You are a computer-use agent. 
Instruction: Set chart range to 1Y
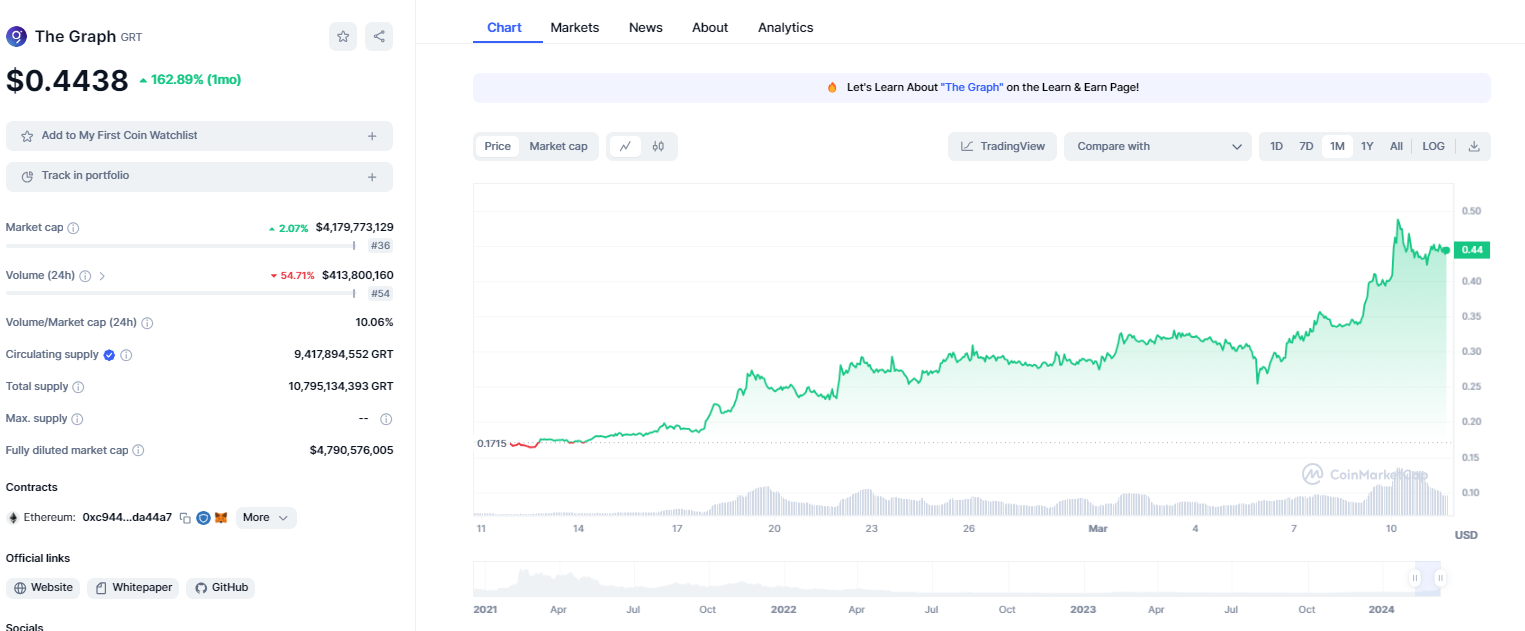coord(1367,146)
